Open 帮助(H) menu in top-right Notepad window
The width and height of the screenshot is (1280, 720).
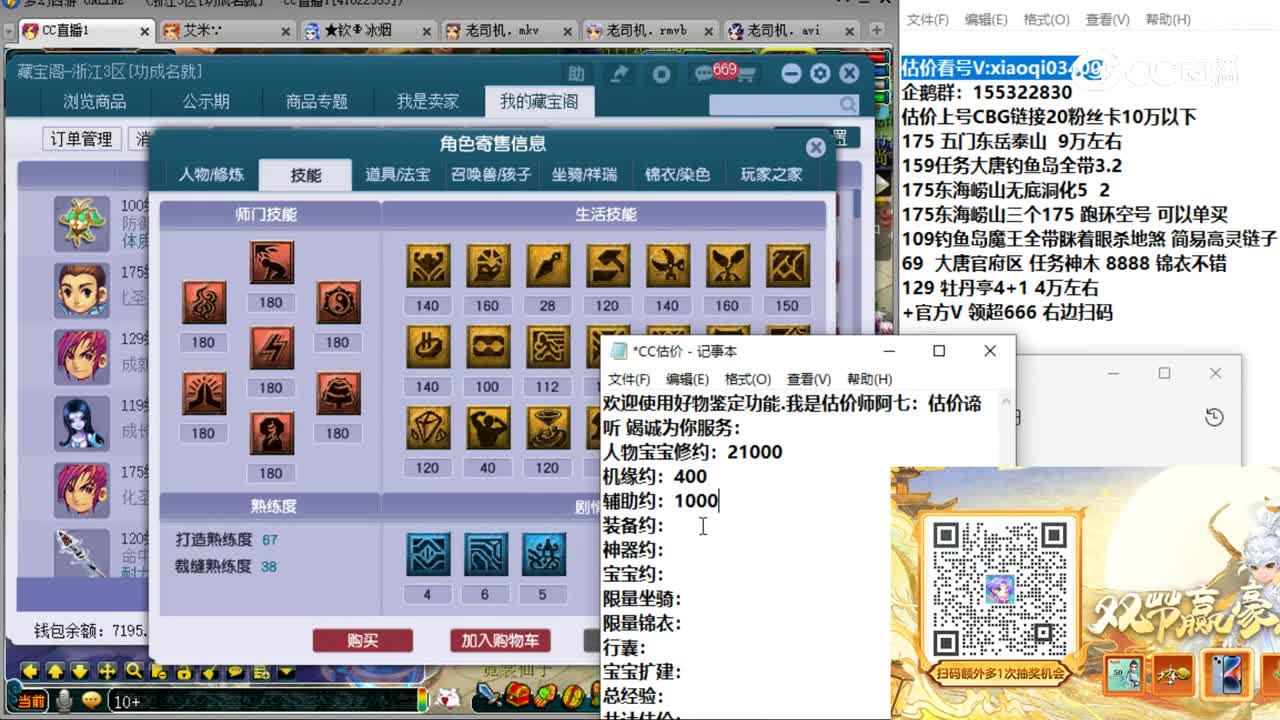point(1167,19)
